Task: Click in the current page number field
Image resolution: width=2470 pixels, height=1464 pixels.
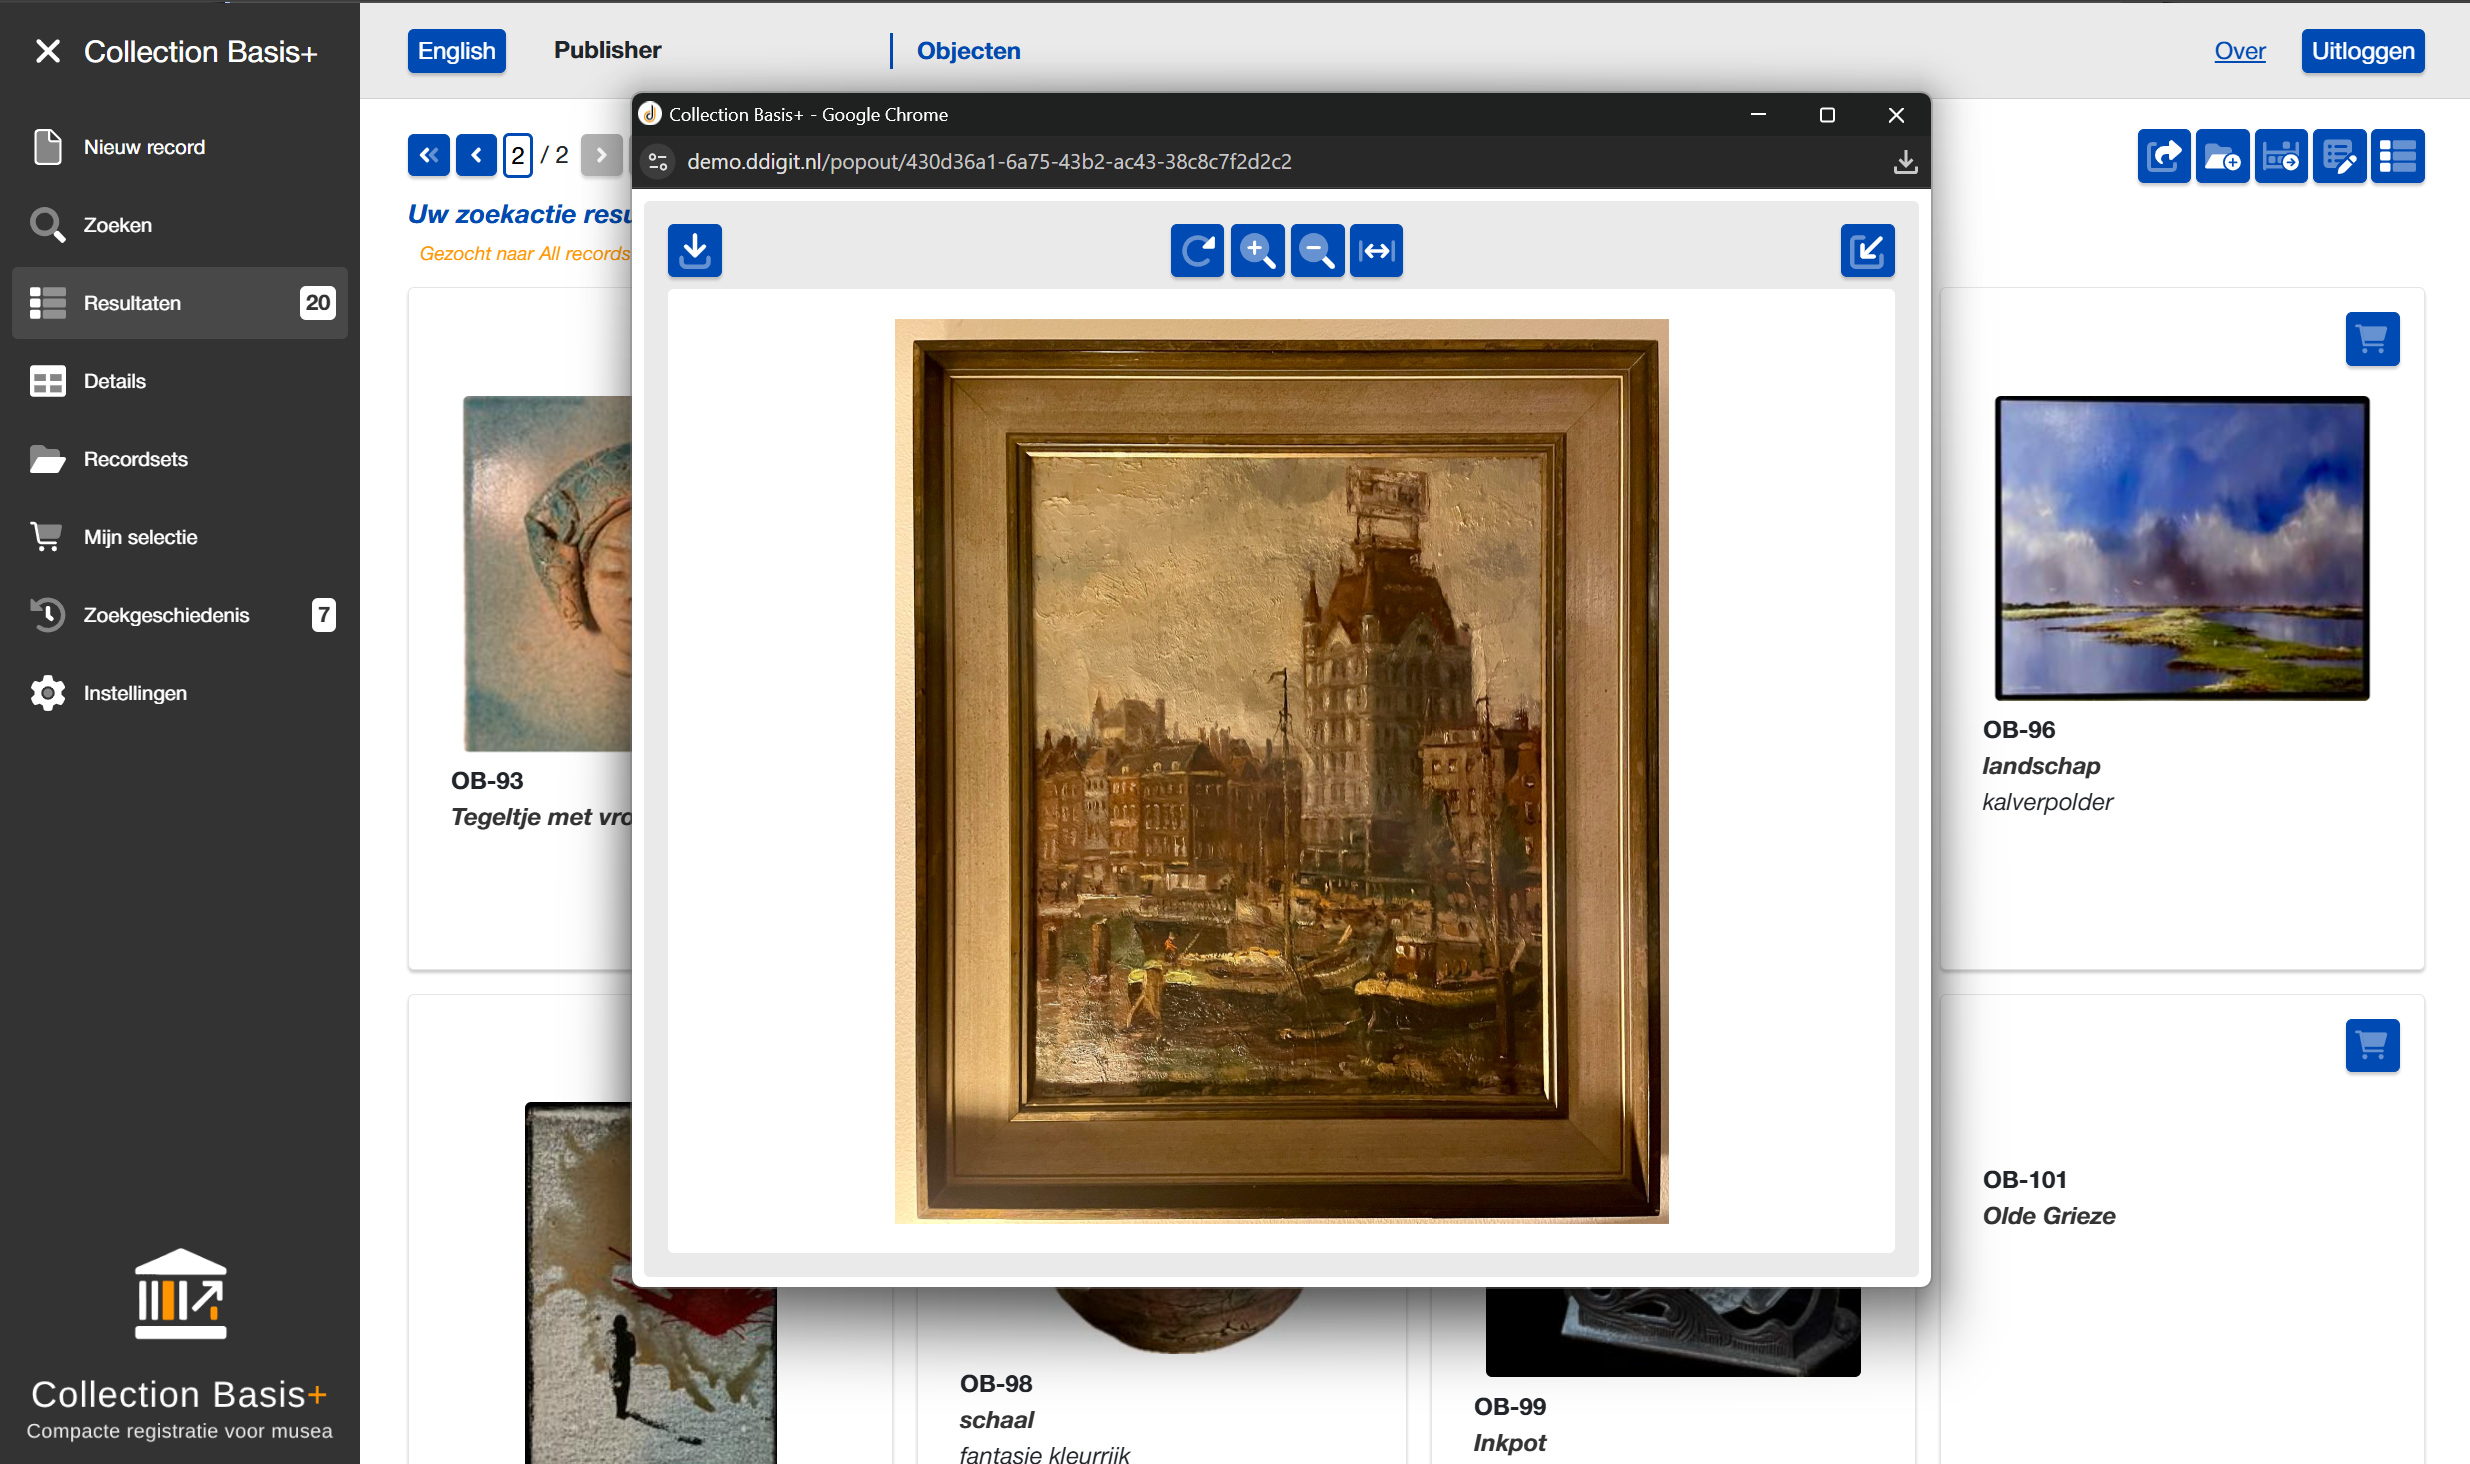Action: point(517,155)
